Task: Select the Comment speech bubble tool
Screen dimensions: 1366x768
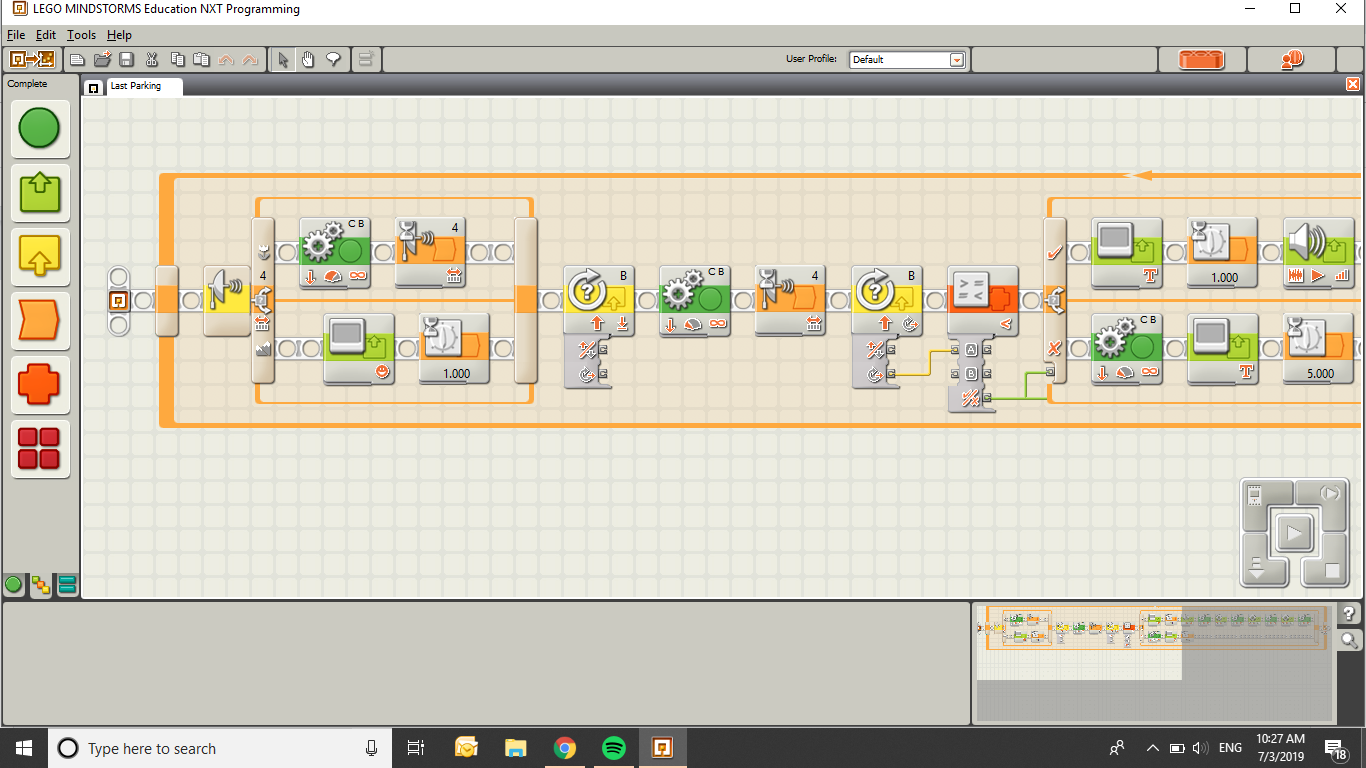Action: click(333, 60)
